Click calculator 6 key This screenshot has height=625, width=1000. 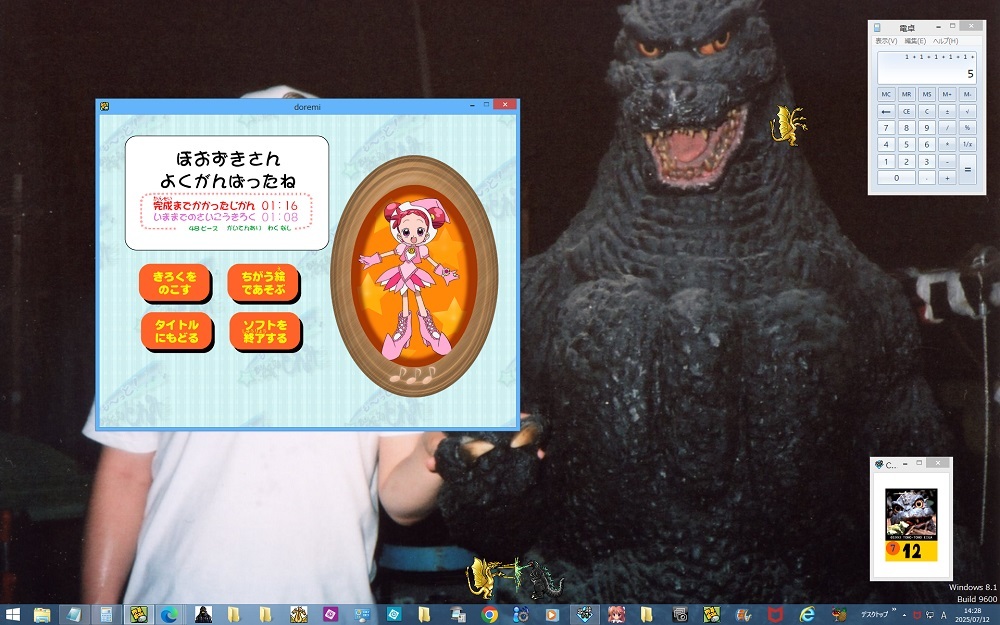pos(927,145)
